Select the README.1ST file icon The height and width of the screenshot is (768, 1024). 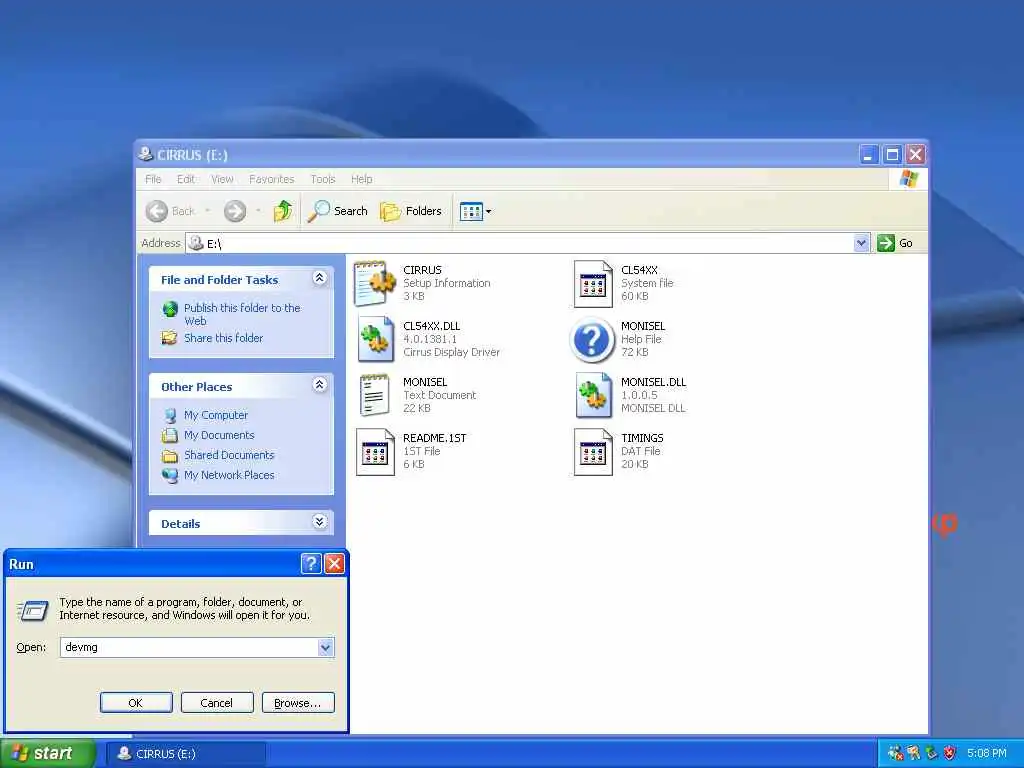pyautogui.click(x=376, y=451)
